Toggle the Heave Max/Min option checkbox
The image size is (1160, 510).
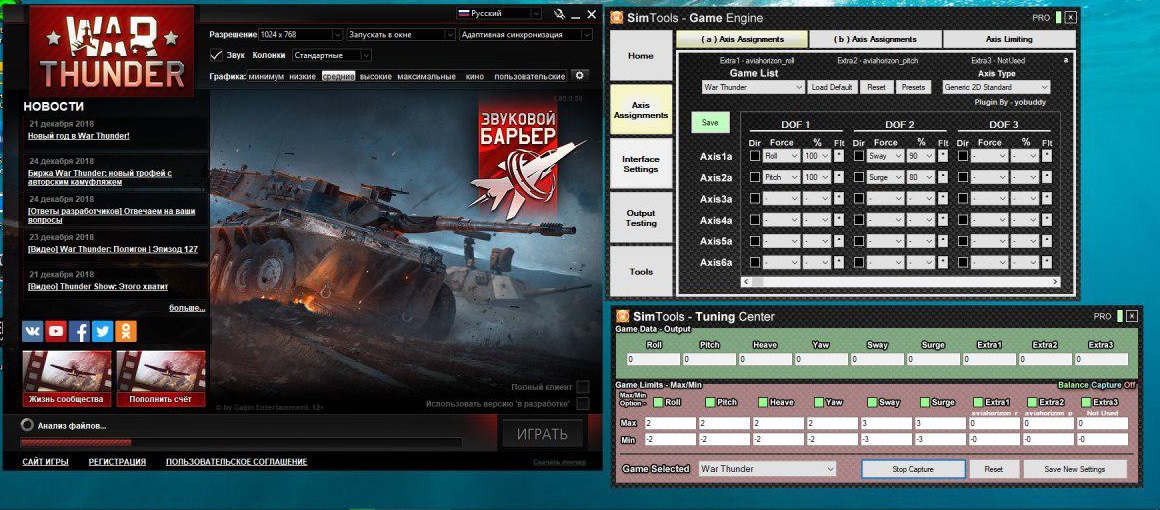click(762, 402)
